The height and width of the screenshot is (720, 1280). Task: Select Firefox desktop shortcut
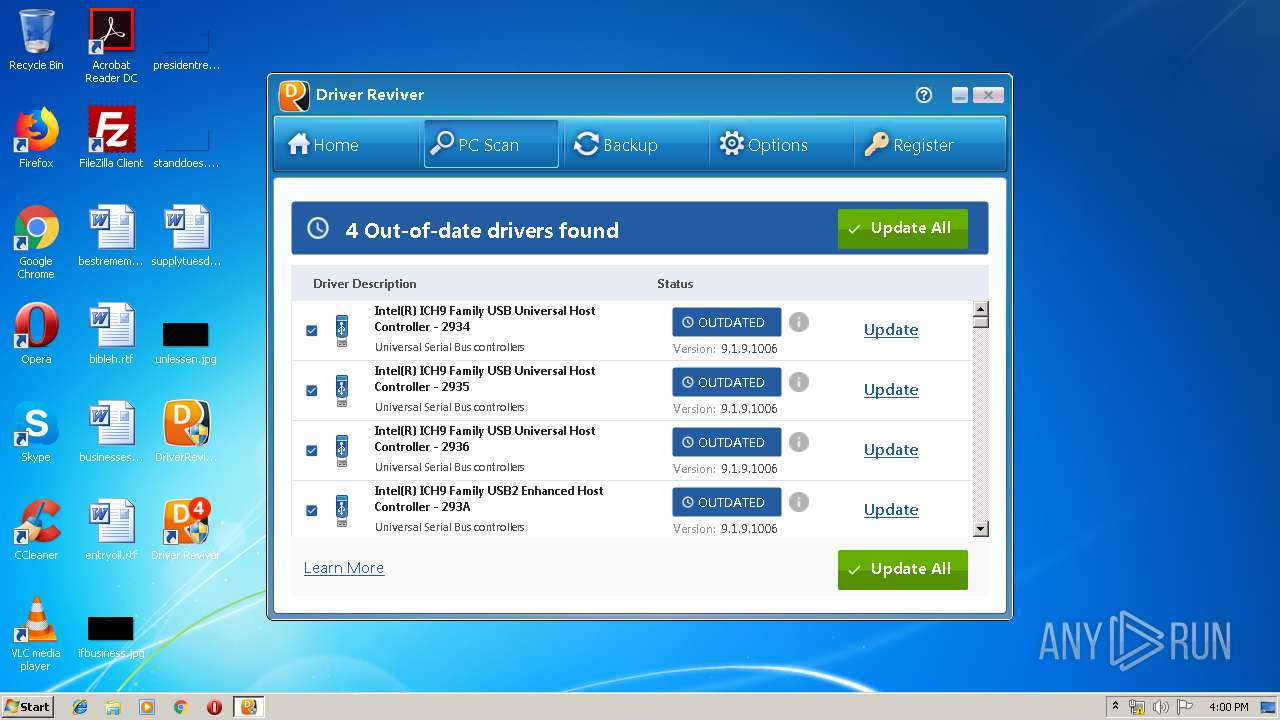tap(36, 138)
